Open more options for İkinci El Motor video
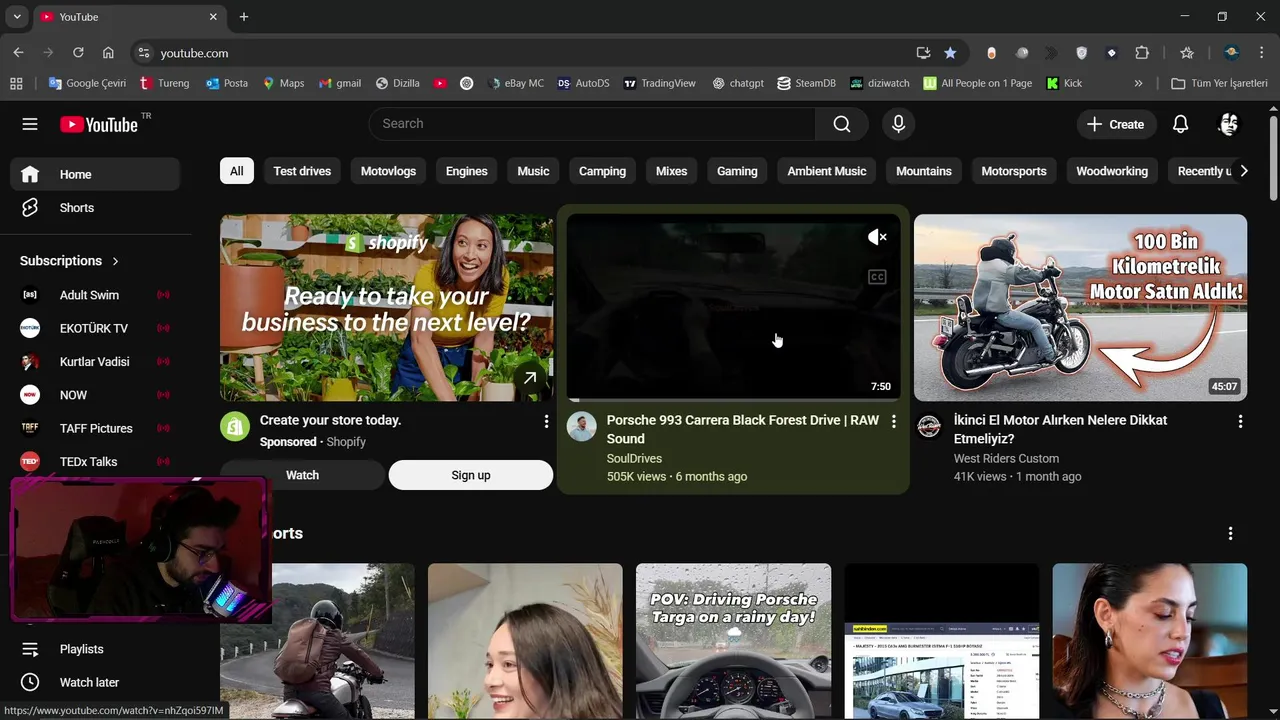This screenshot has height=720, width=1280. [1240, 422]
